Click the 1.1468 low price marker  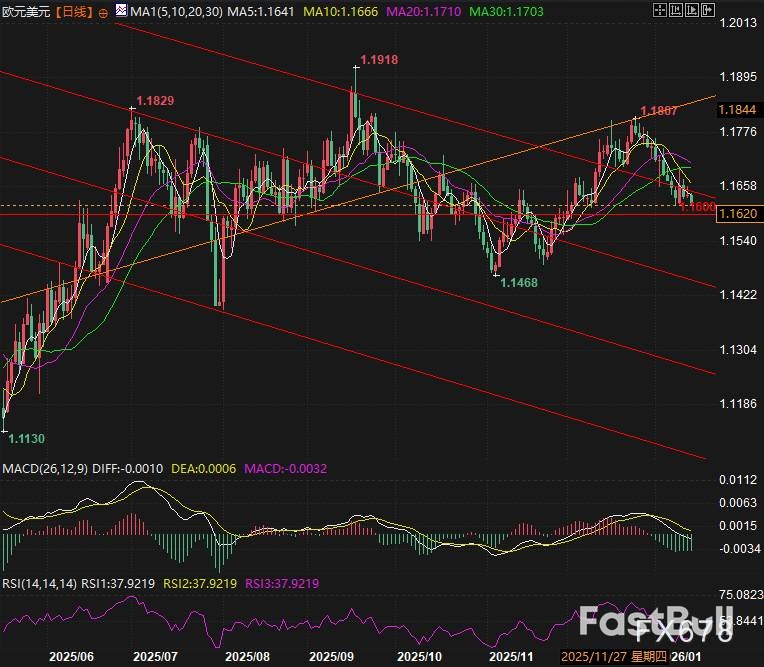point(518,283)
